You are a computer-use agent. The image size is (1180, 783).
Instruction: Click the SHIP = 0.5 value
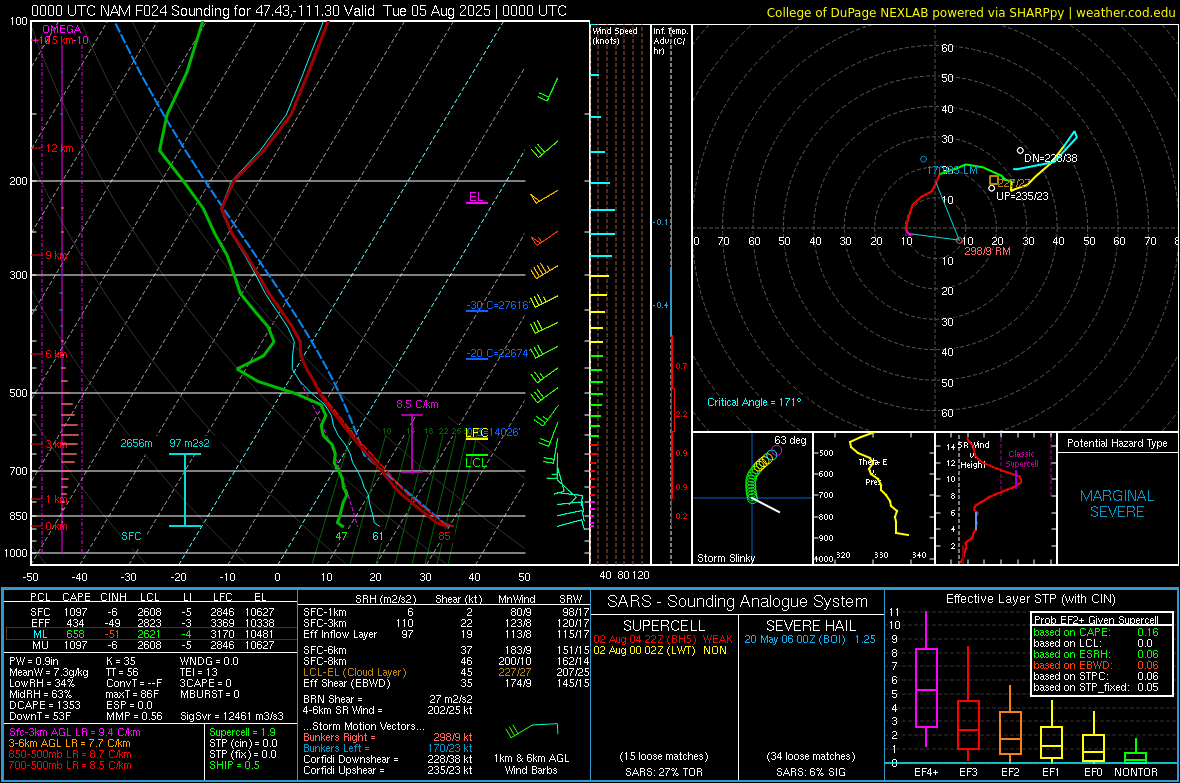234,765
